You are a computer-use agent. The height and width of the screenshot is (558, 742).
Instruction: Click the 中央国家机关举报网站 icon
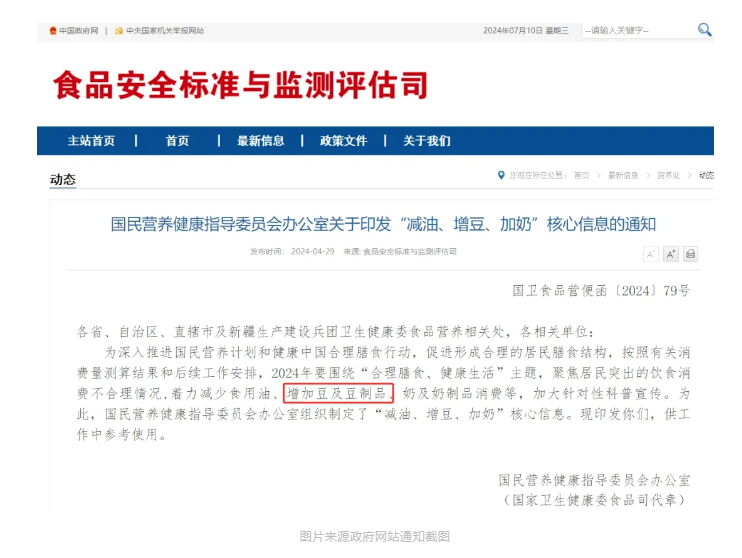119,31
